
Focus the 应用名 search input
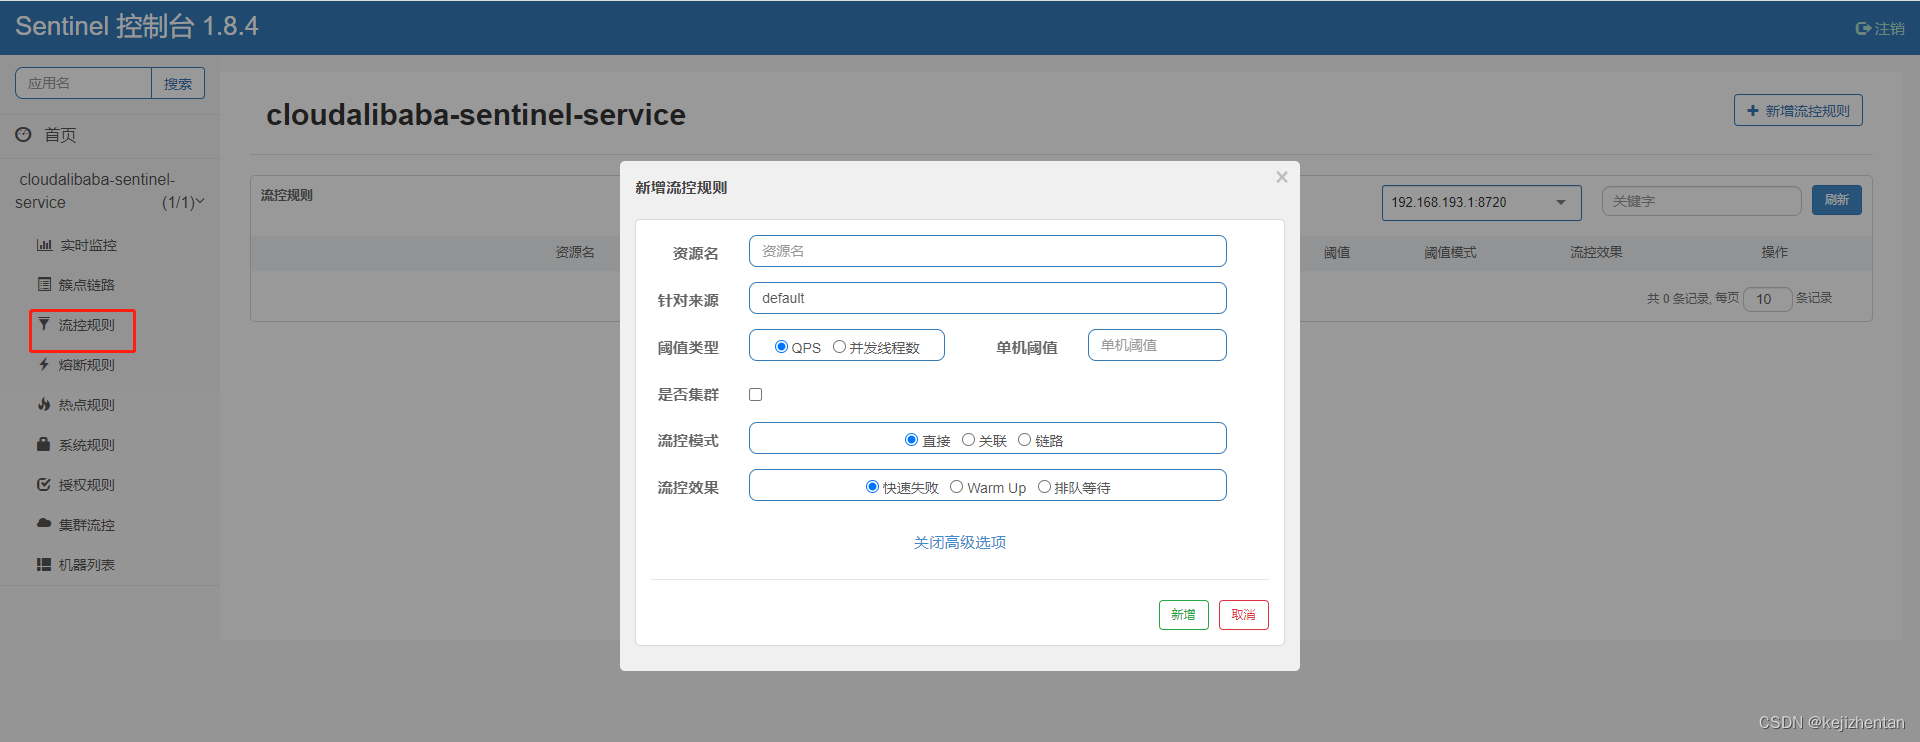click(83, 83)
